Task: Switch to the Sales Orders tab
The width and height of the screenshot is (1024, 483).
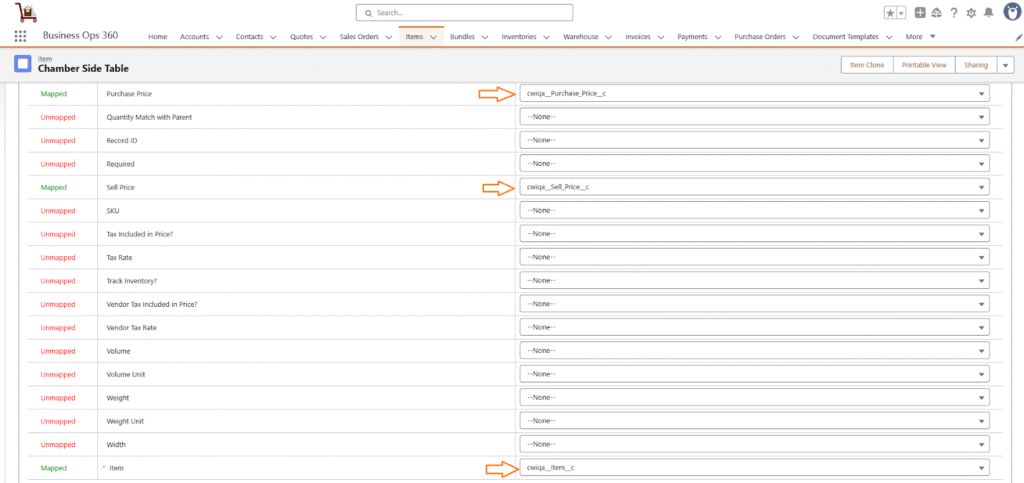Action: click(x=361, y=37)
